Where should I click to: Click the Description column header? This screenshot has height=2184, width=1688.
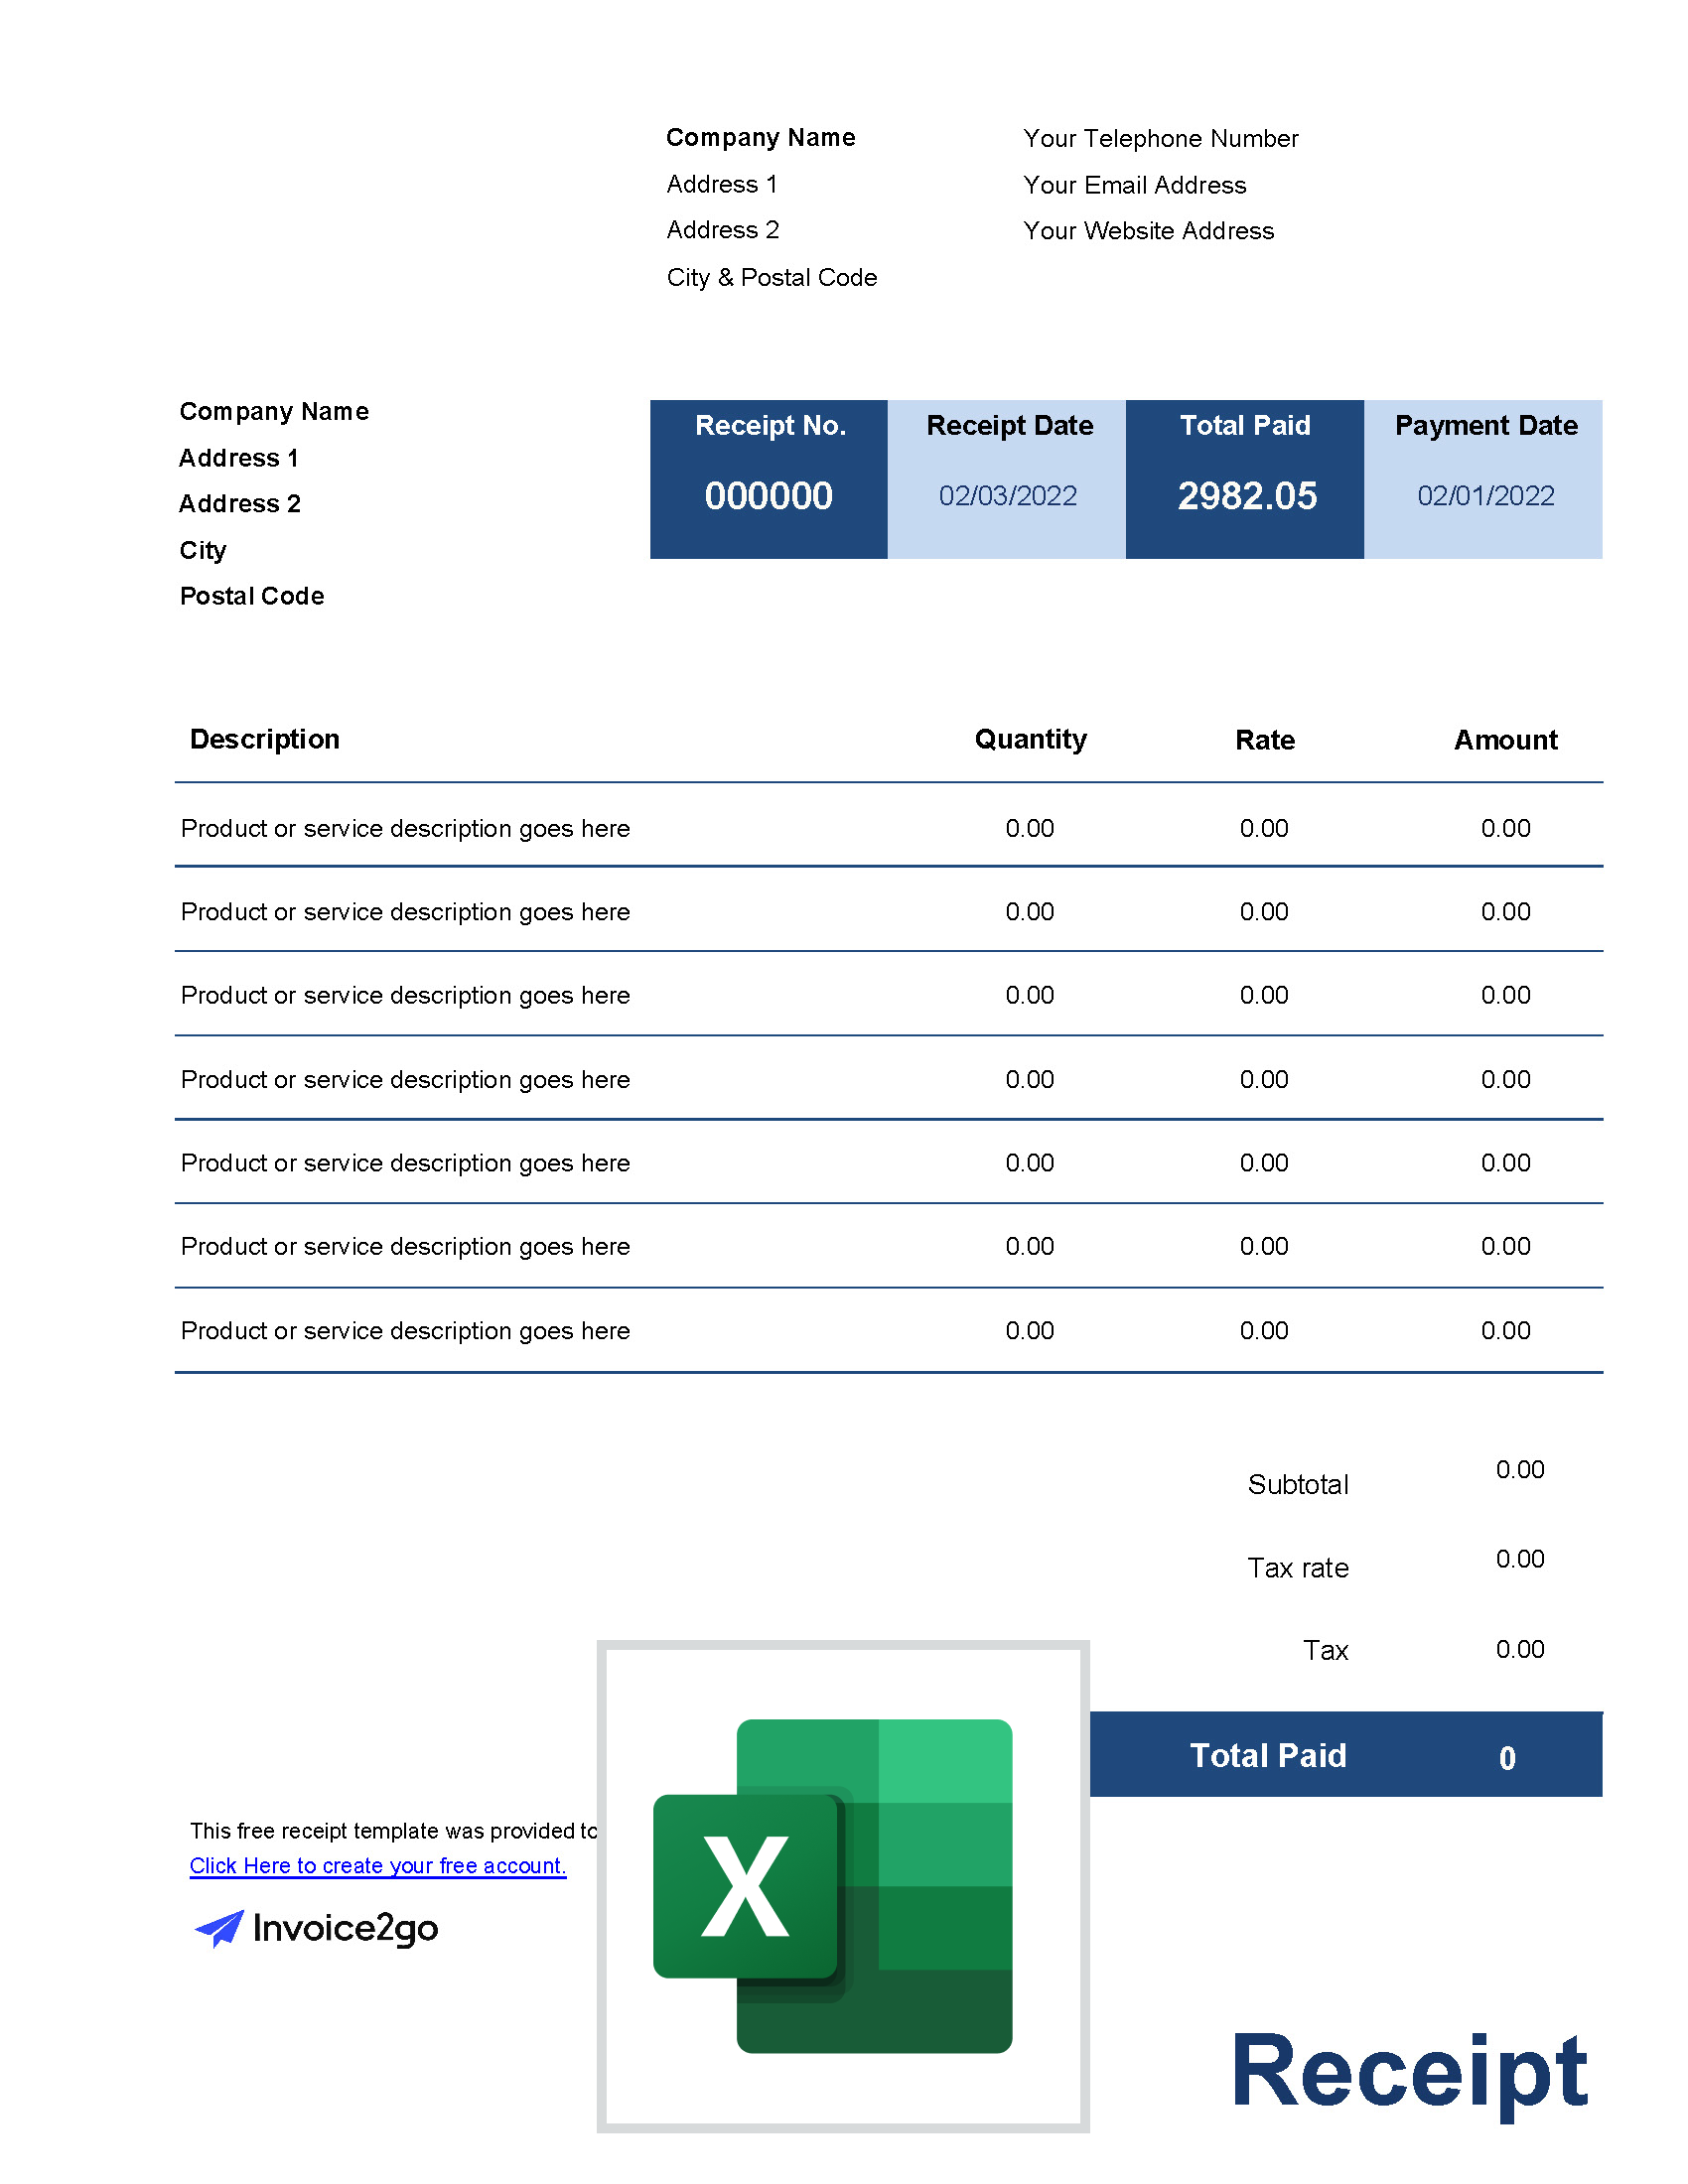[x=265, y=739]
